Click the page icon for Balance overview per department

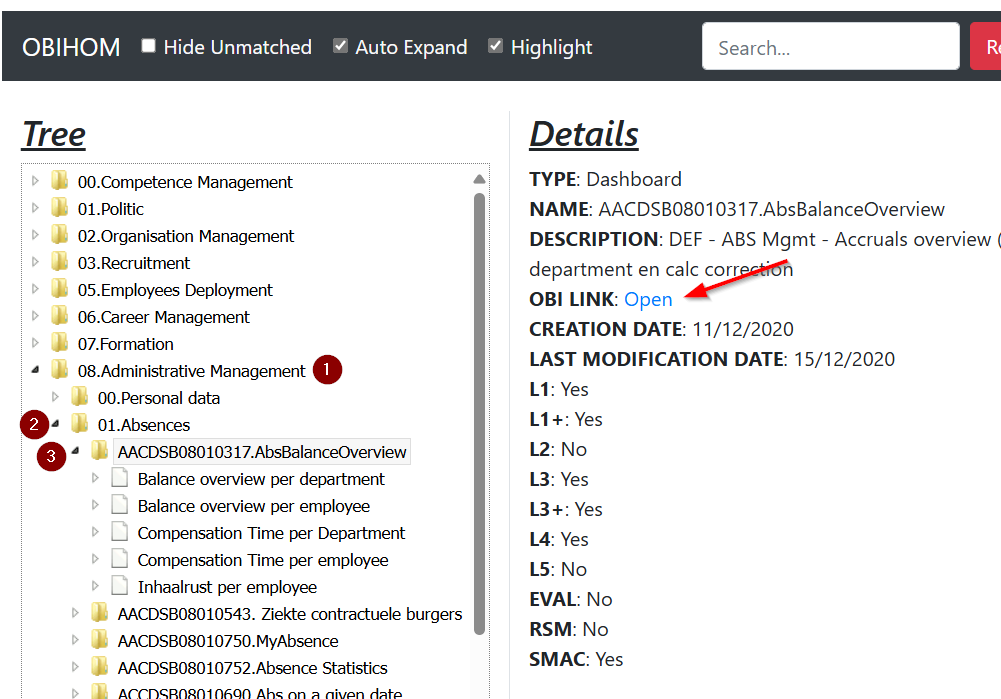pyautogui.click(x=120, y=479)
